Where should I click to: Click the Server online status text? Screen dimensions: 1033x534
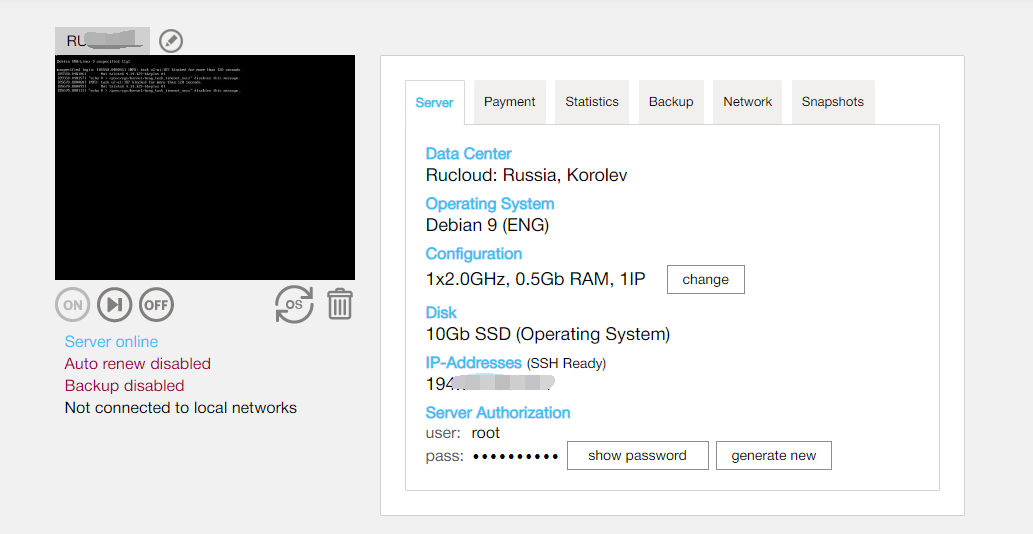click(x=111, y=342)
